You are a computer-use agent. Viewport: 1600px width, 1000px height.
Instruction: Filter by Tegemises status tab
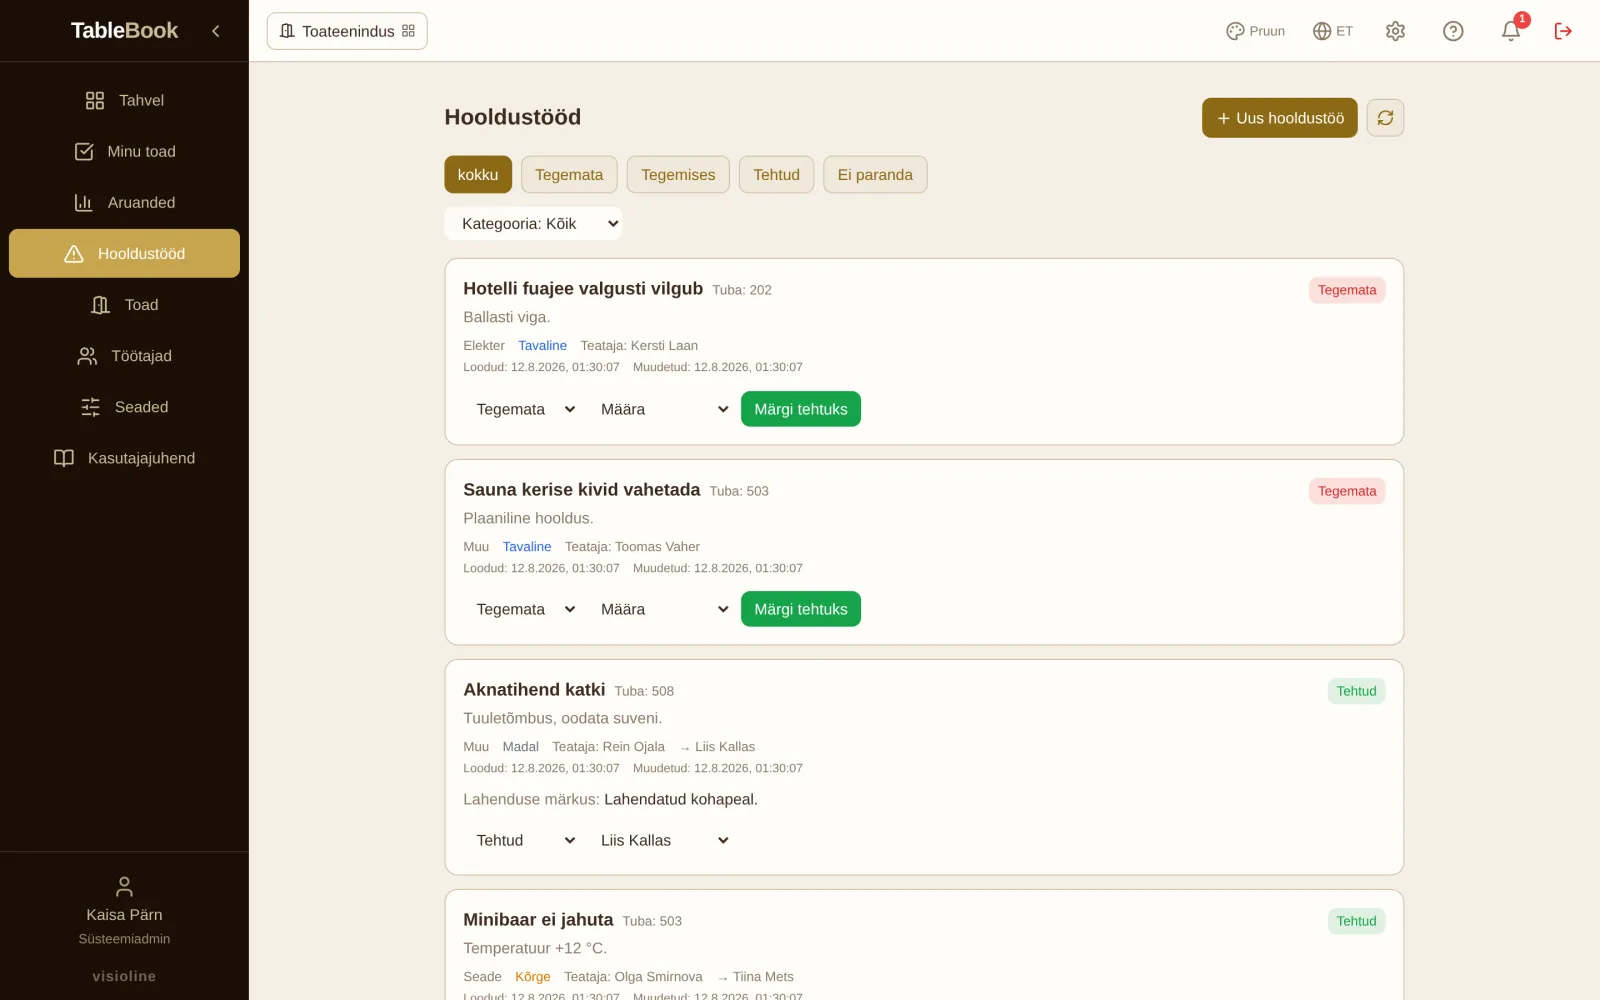tap(678, 175)
